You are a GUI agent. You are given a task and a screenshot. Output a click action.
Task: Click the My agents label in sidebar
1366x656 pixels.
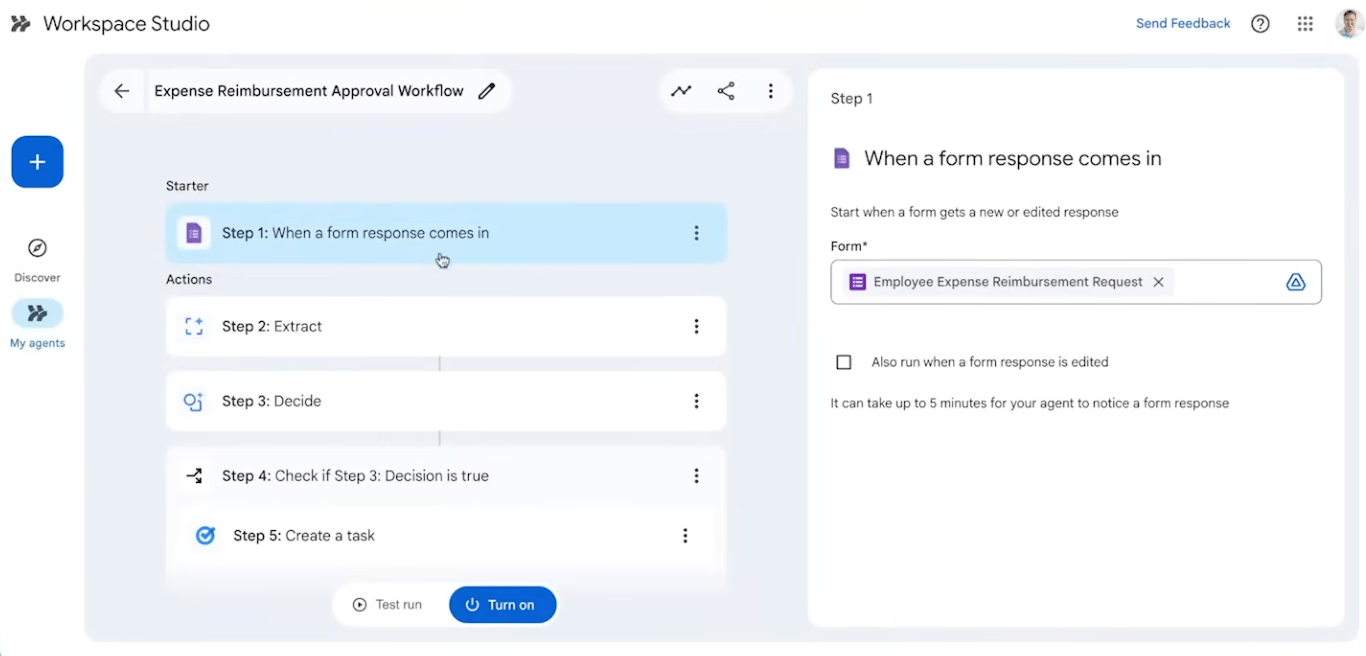point(37,343)
